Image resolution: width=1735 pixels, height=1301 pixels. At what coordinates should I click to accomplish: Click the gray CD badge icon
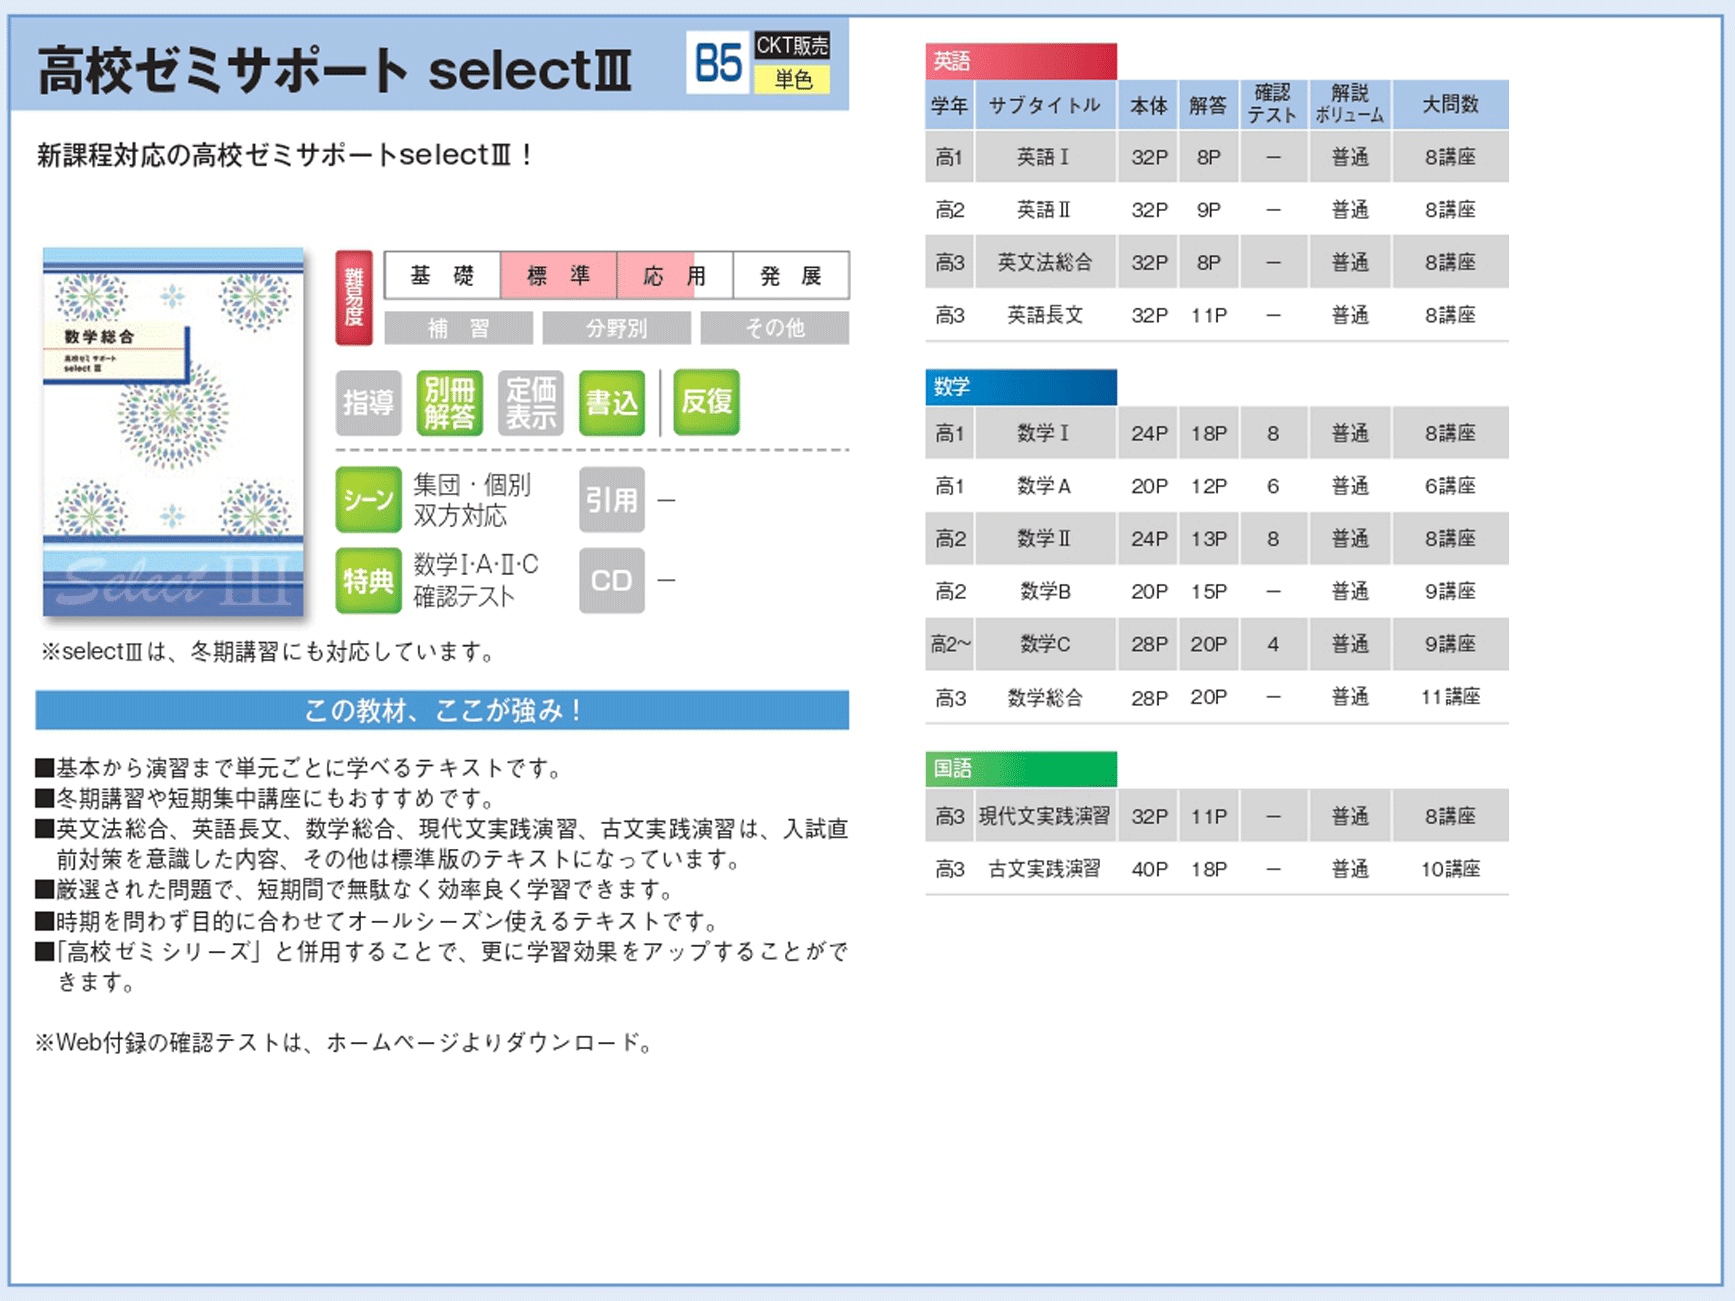[x=611, y=580]
